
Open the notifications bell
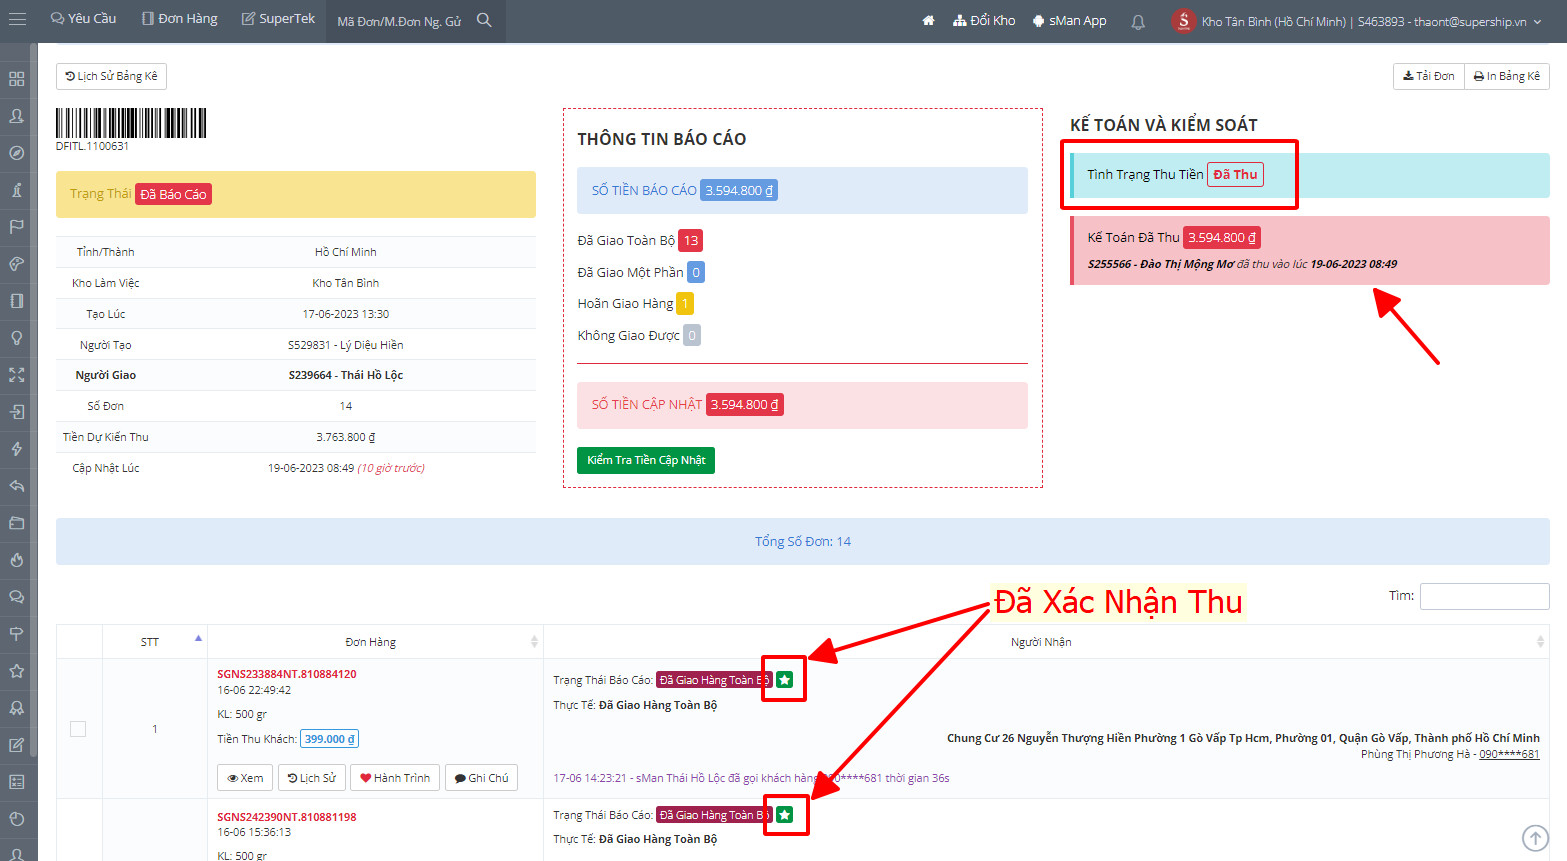(1138, 21)
